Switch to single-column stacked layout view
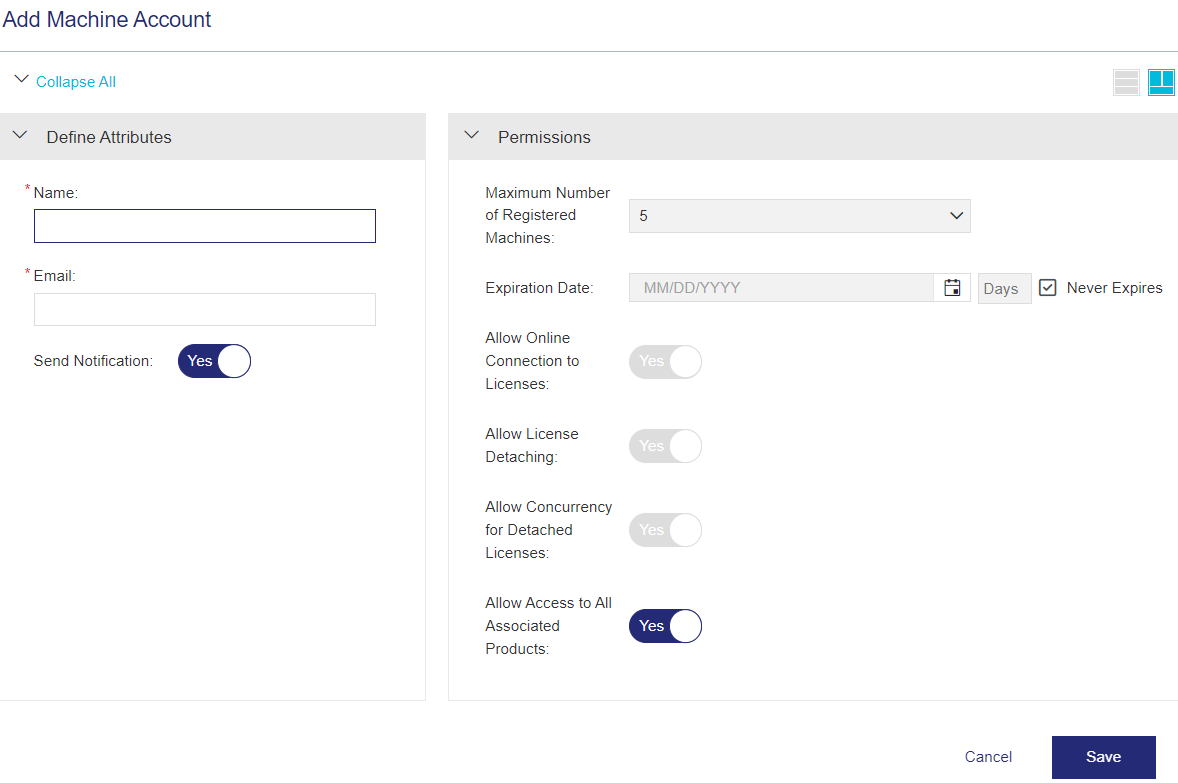 click(1126, 82)
